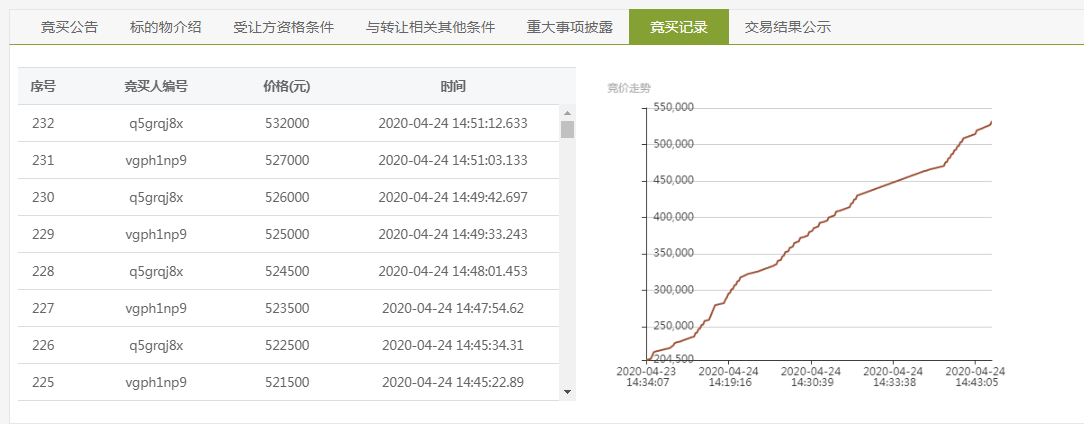Click the 450,000 y-axis label

pyautogui.click(x=674, y=181)
